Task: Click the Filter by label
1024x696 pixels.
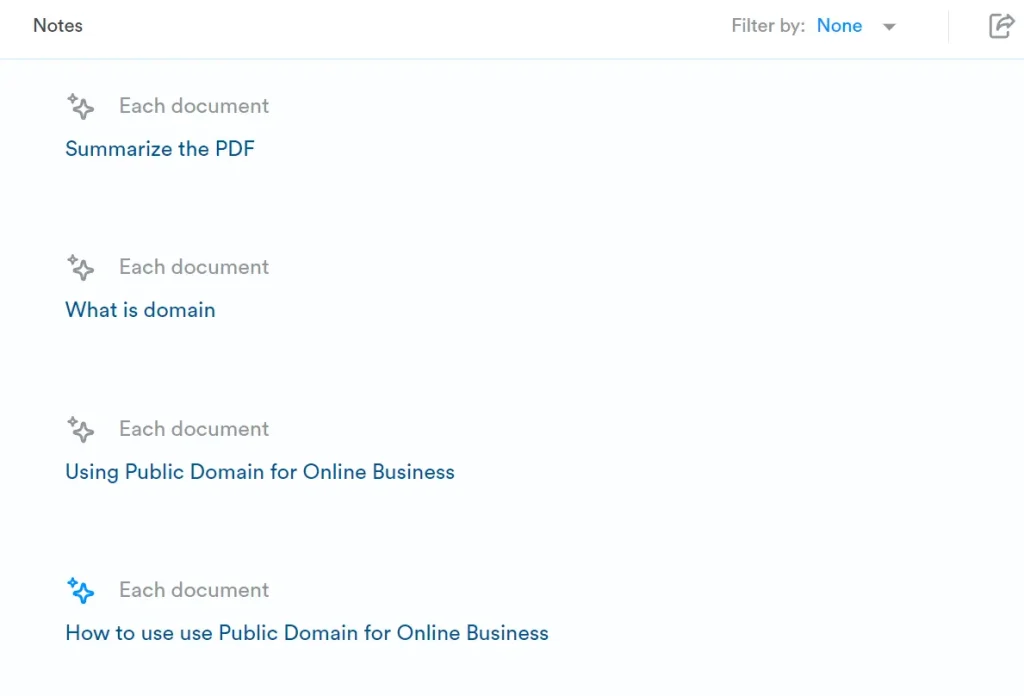Action: pyautogui.click(x=767, y=26)
